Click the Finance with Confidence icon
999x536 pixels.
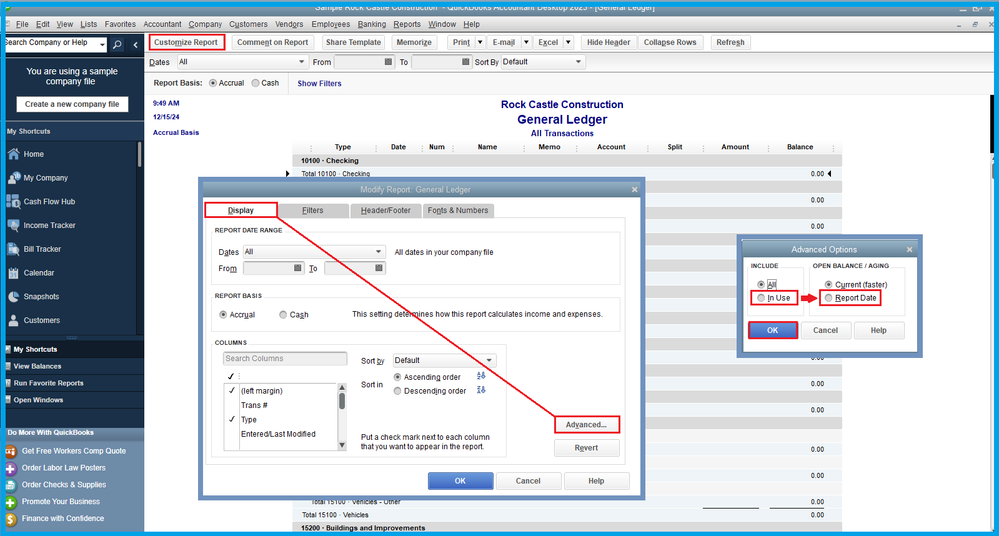pyautogui.click(x=11, y=519)
